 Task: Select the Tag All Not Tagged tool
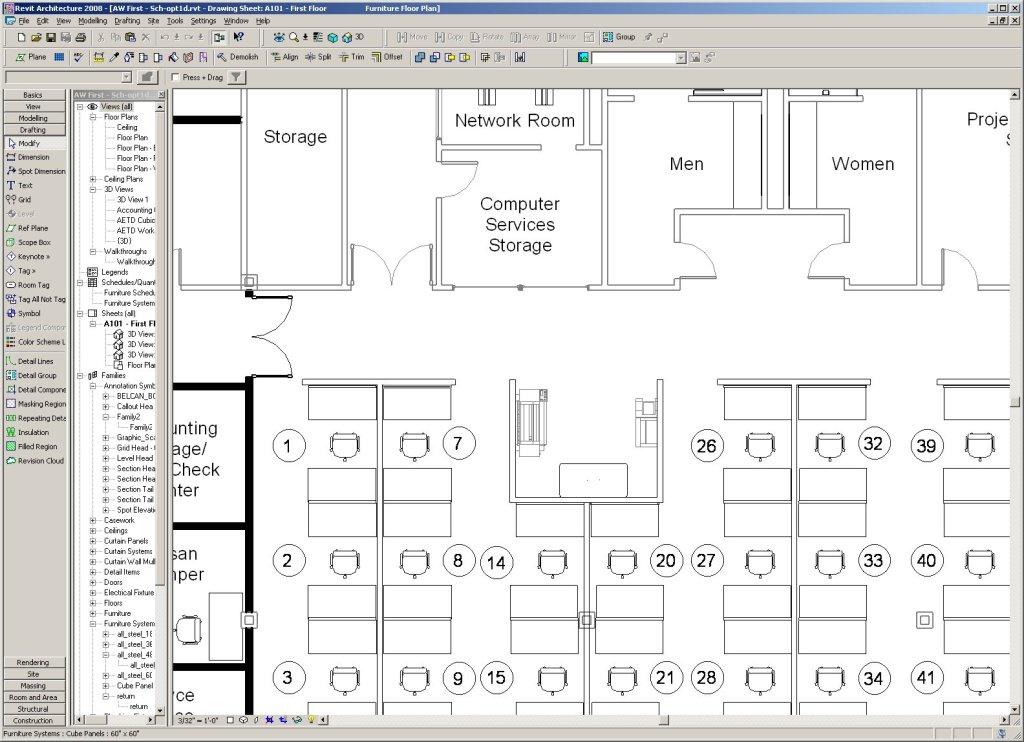coord(34,299)
